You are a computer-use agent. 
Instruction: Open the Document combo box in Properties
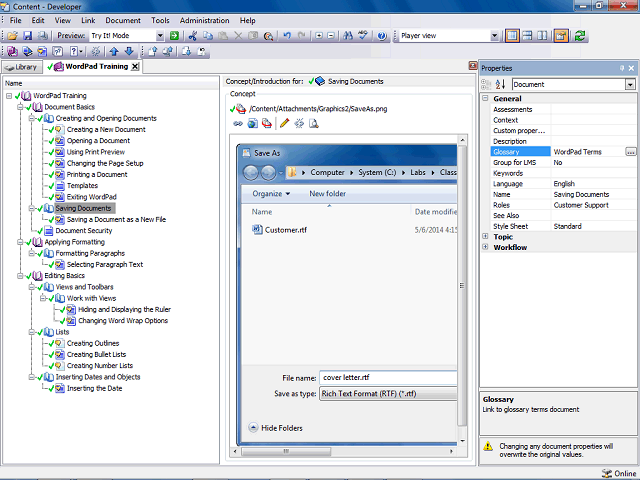click(x=574, y=84)
